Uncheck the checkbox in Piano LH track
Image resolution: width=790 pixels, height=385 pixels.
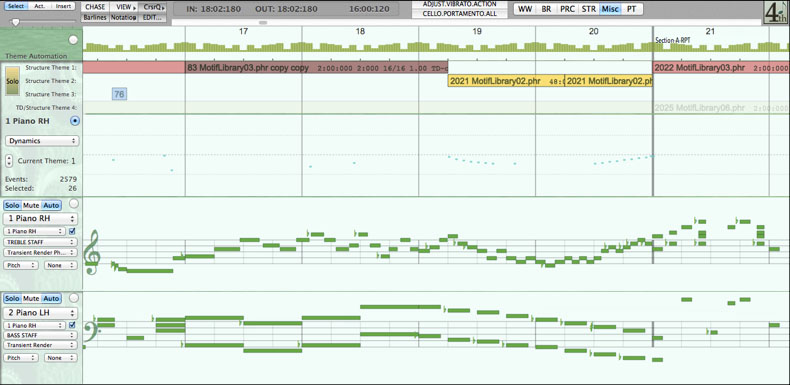(72, 325)
